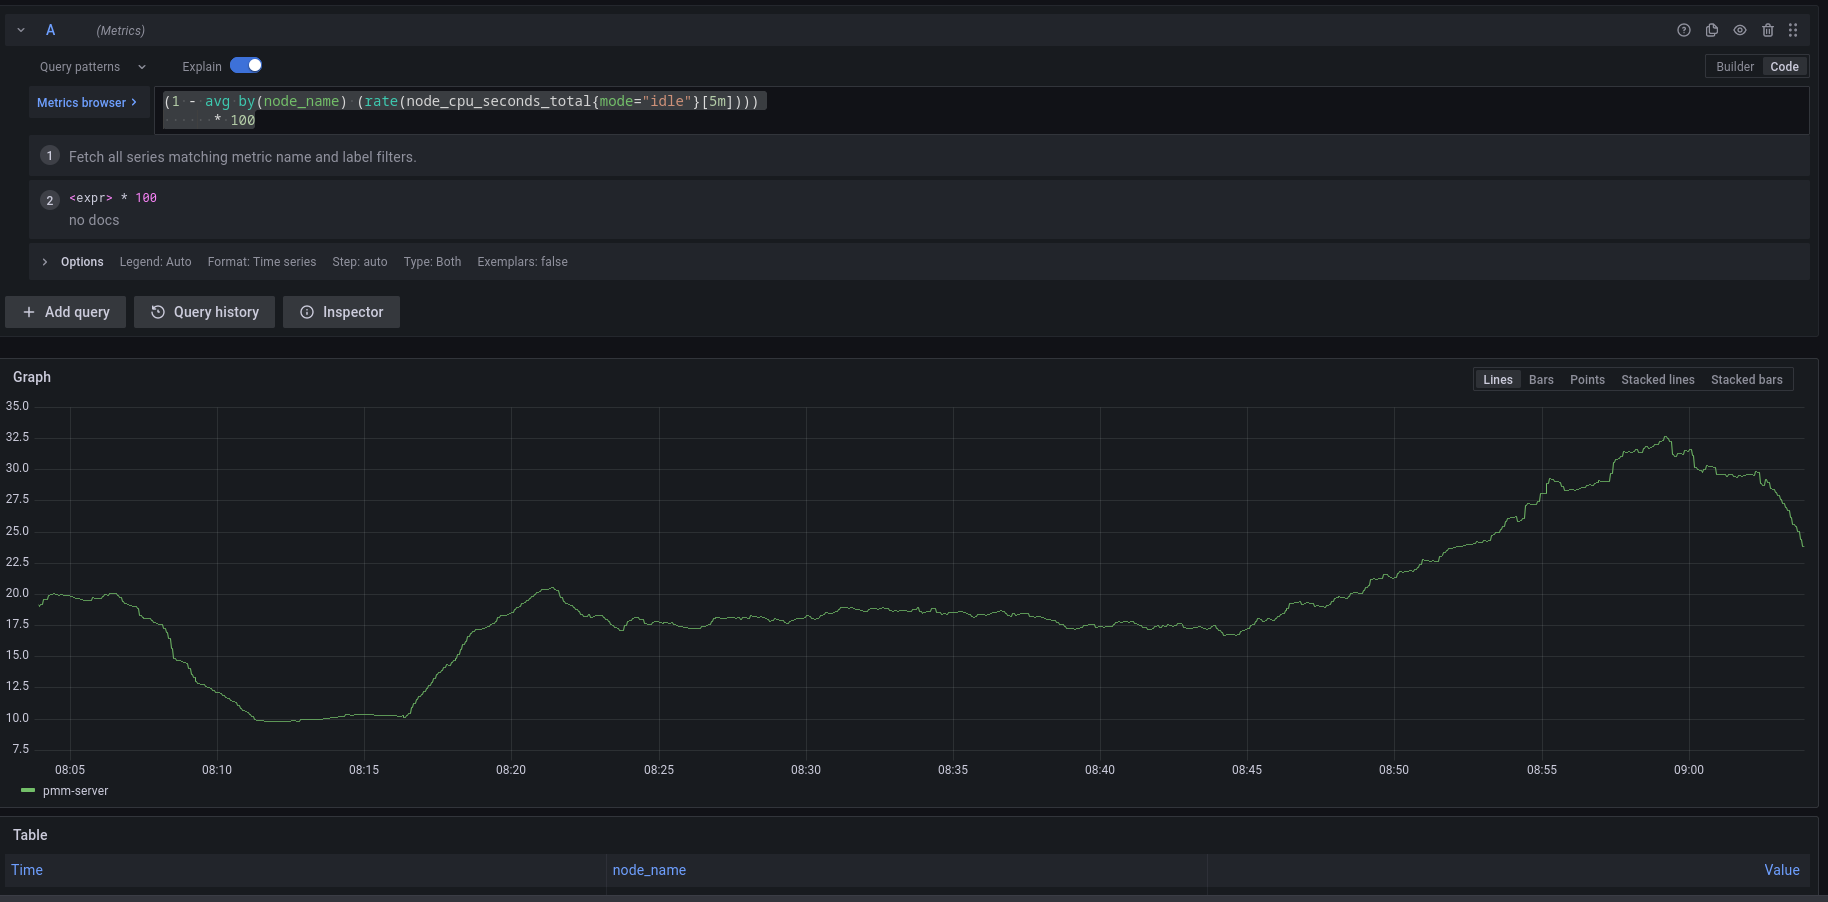1828x902 pixels.
Task: Sort the table by the Value column
Action: [x=1781, y=870]
